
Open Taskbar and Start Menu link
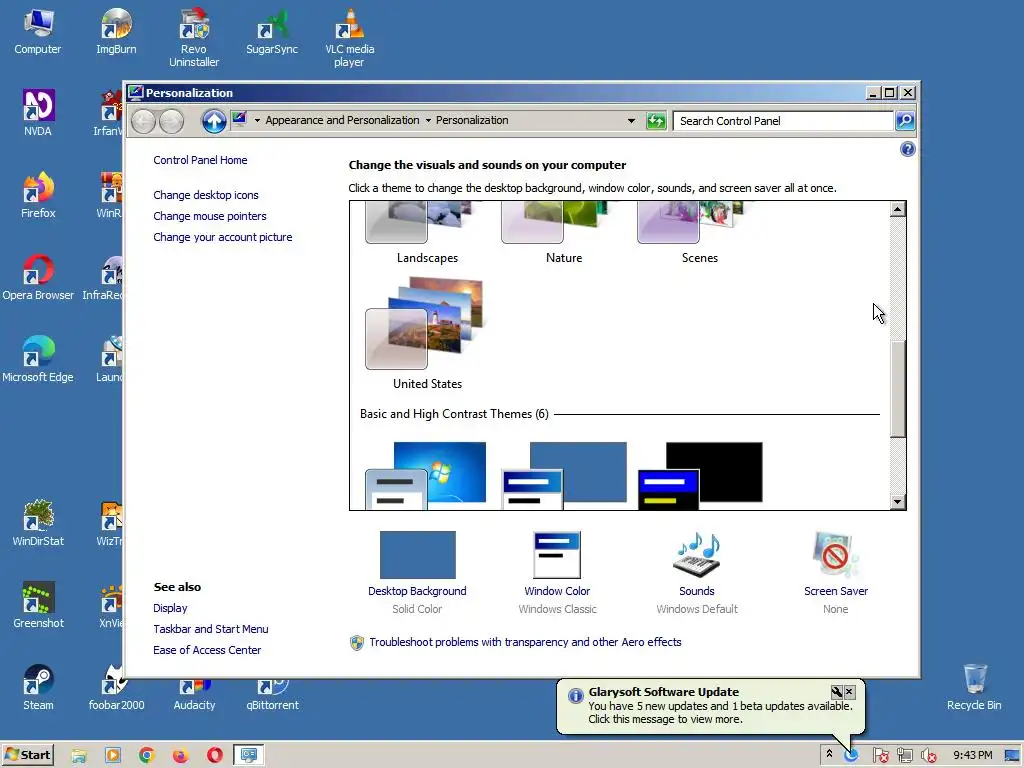(210, 629)
